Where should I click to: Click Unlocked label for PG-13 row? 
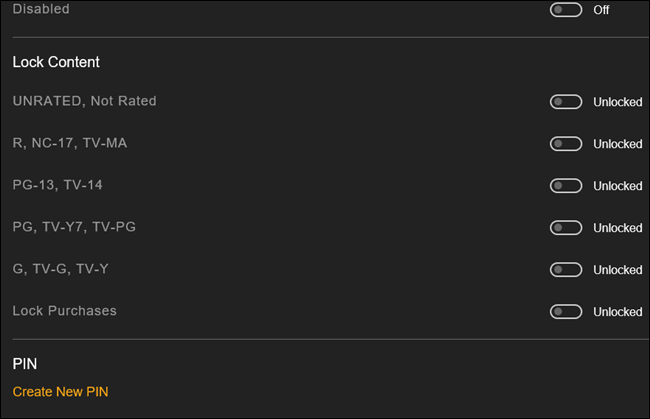tap(618, 186)
